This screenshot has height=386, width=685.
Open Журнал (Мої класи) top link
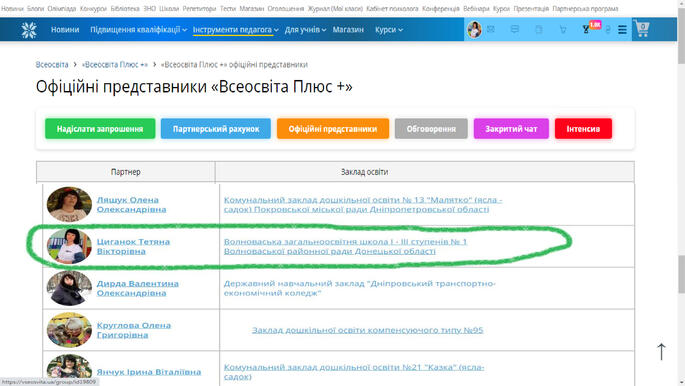click(335, 8)
